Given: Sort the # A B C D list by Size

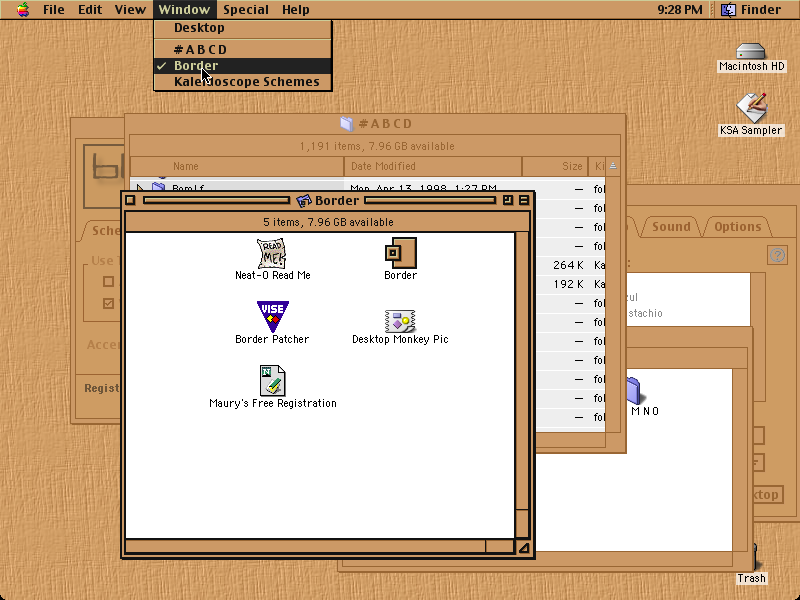Looking at the screenshot, I should coord(555,166).
